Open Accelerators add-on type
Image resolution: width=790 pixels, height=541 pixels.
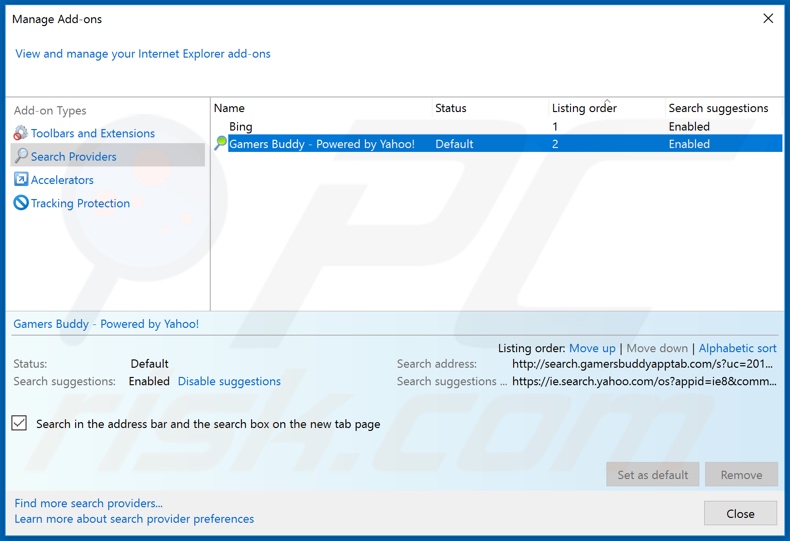click(62, 180)
